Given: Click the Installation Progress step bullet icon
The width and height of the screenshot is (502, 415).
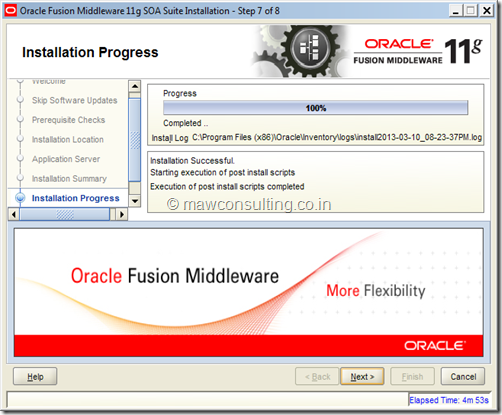Looking at the screenshot, I should click(x=20, y=198).
